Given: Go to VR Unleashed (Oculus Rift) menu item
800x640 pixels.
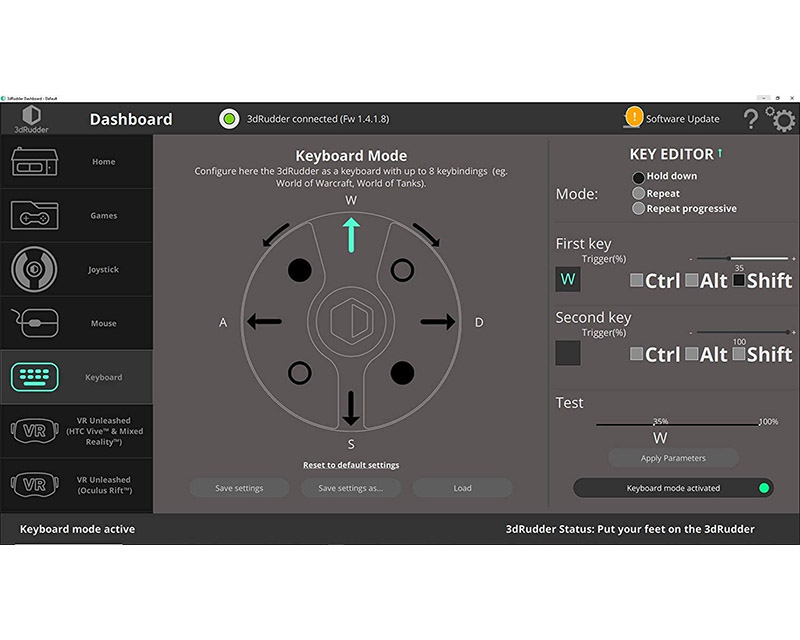Looking at the screenshot, I should (77, 485).
